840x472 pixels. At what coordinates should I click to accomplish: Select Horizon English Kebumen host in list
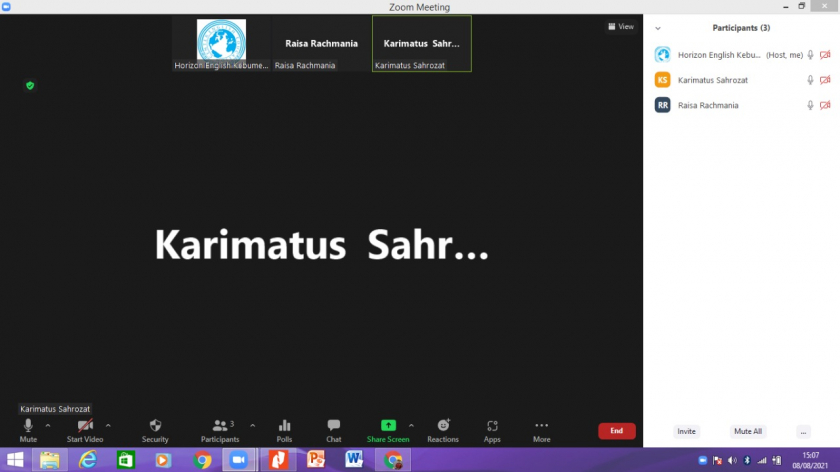741,55
